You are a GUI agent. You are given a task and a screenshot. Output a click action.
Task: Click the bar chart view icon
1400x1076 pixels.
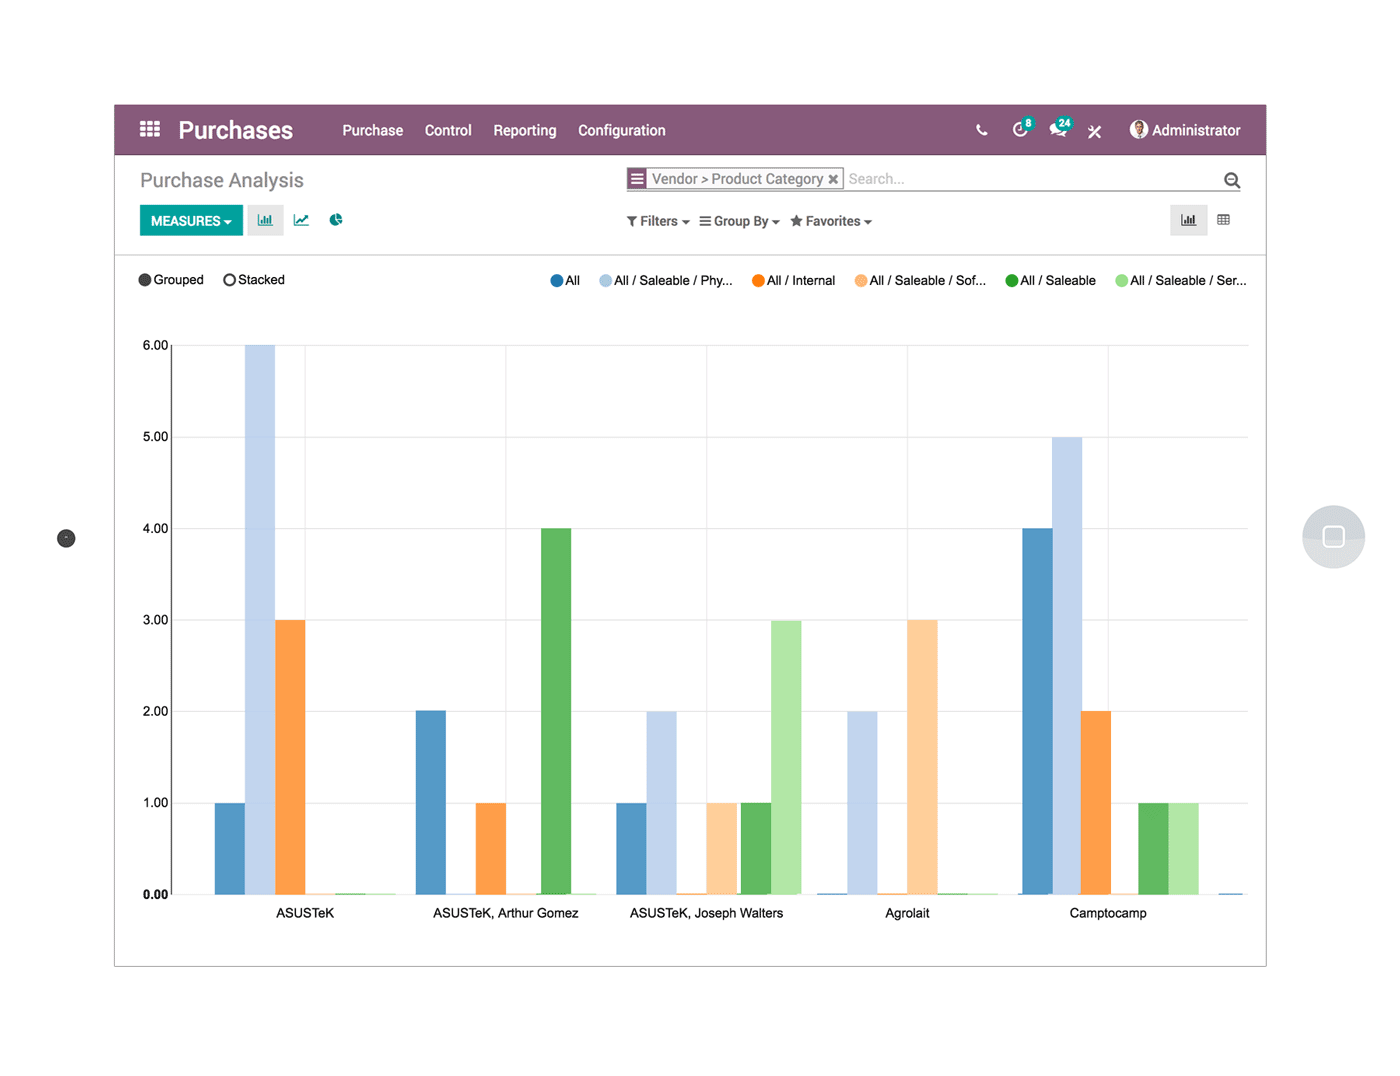[265, 219]
